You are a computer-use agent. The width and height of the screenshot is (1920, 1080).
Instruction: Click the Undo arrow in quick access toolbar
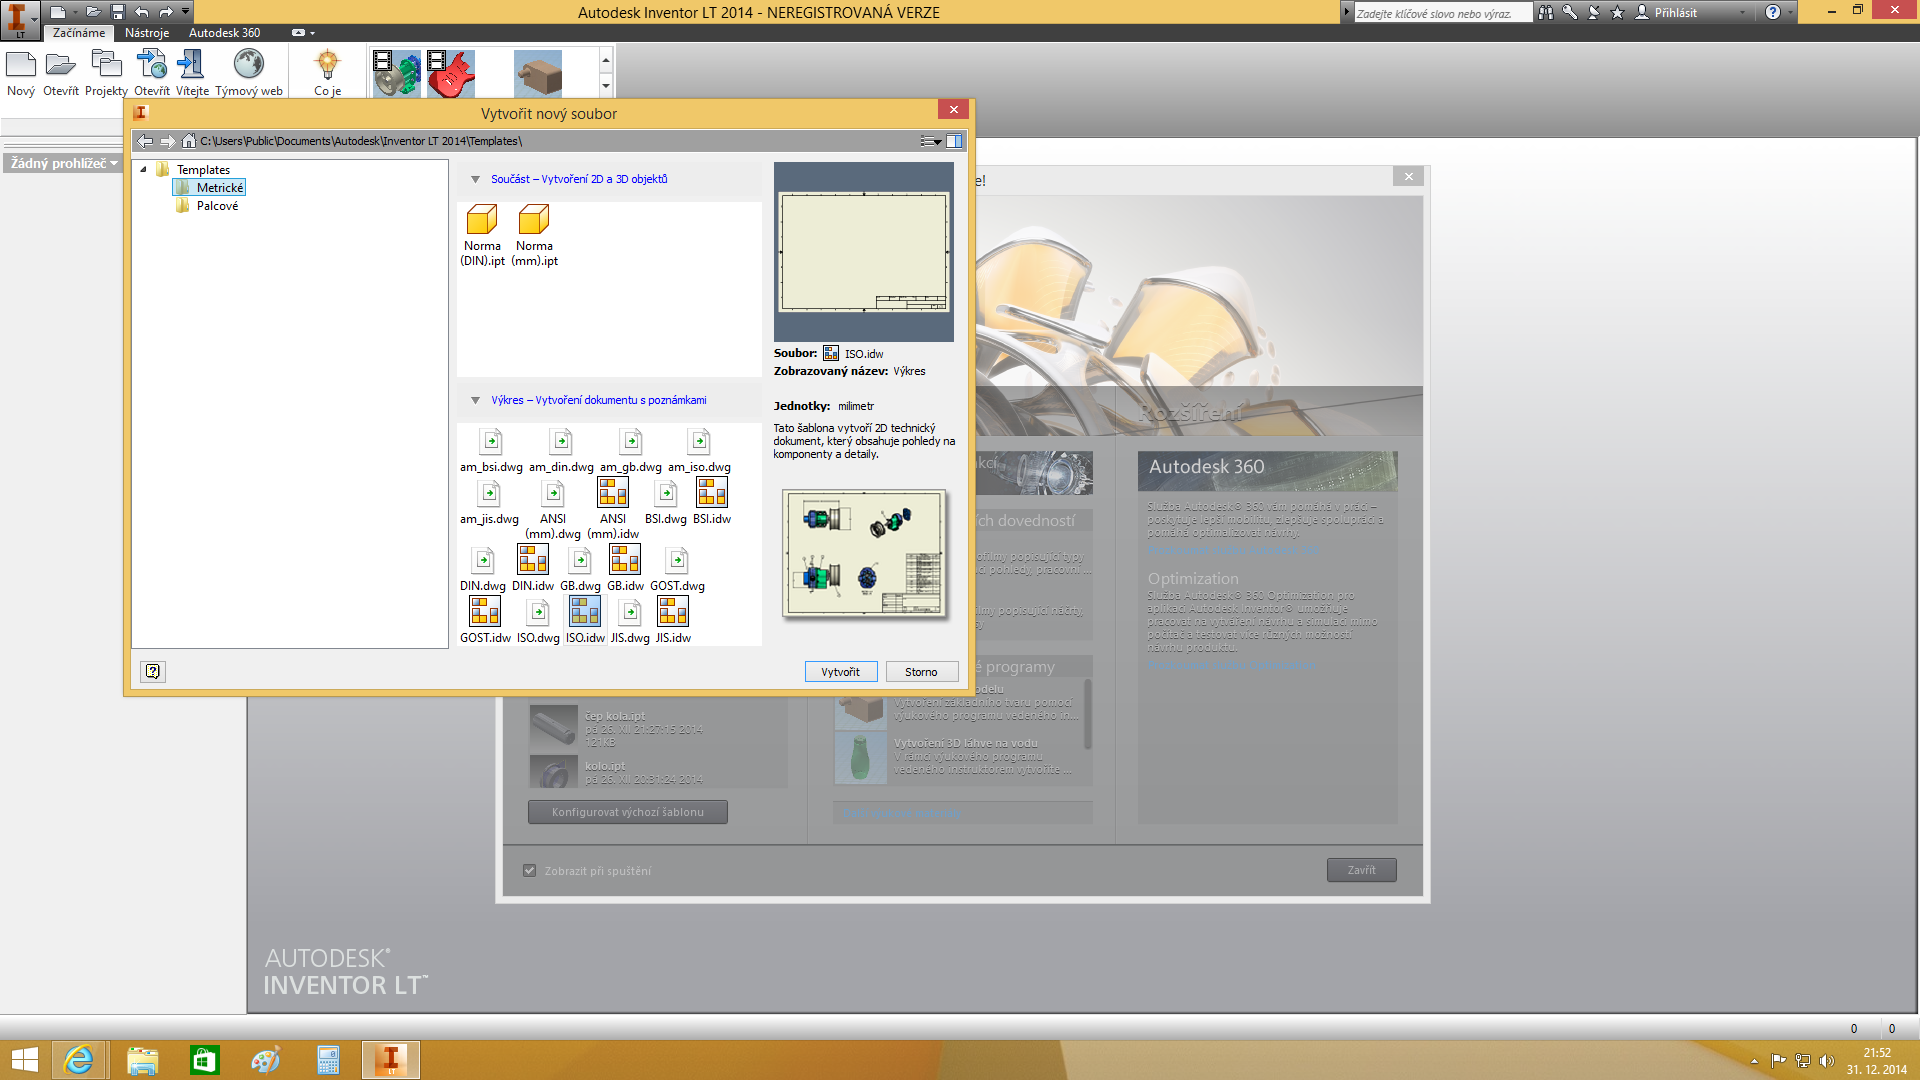(x=142, y=12)
